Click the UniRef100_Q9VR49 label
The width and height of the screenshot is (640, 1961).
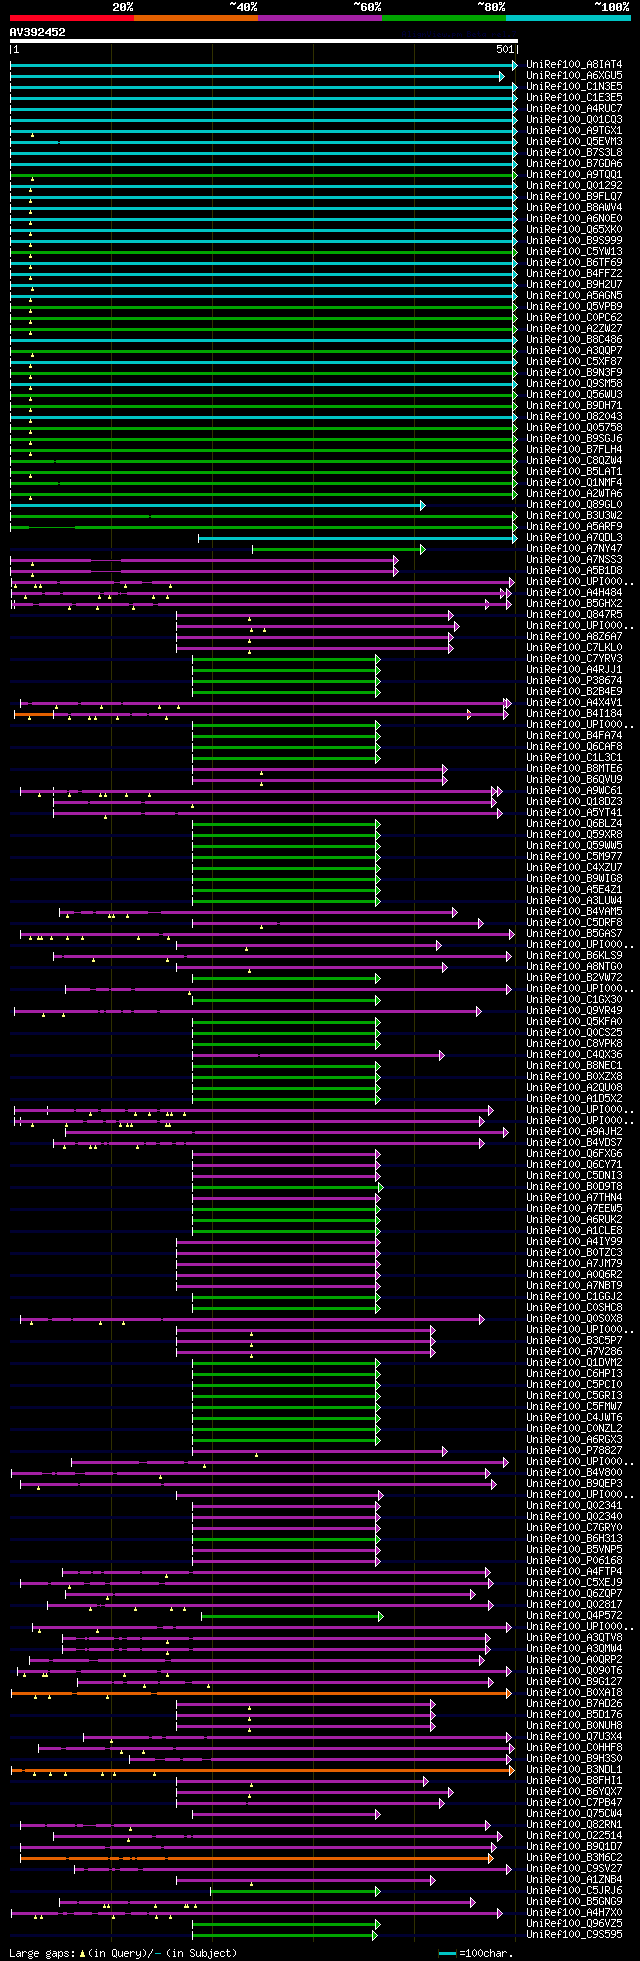574,1011
